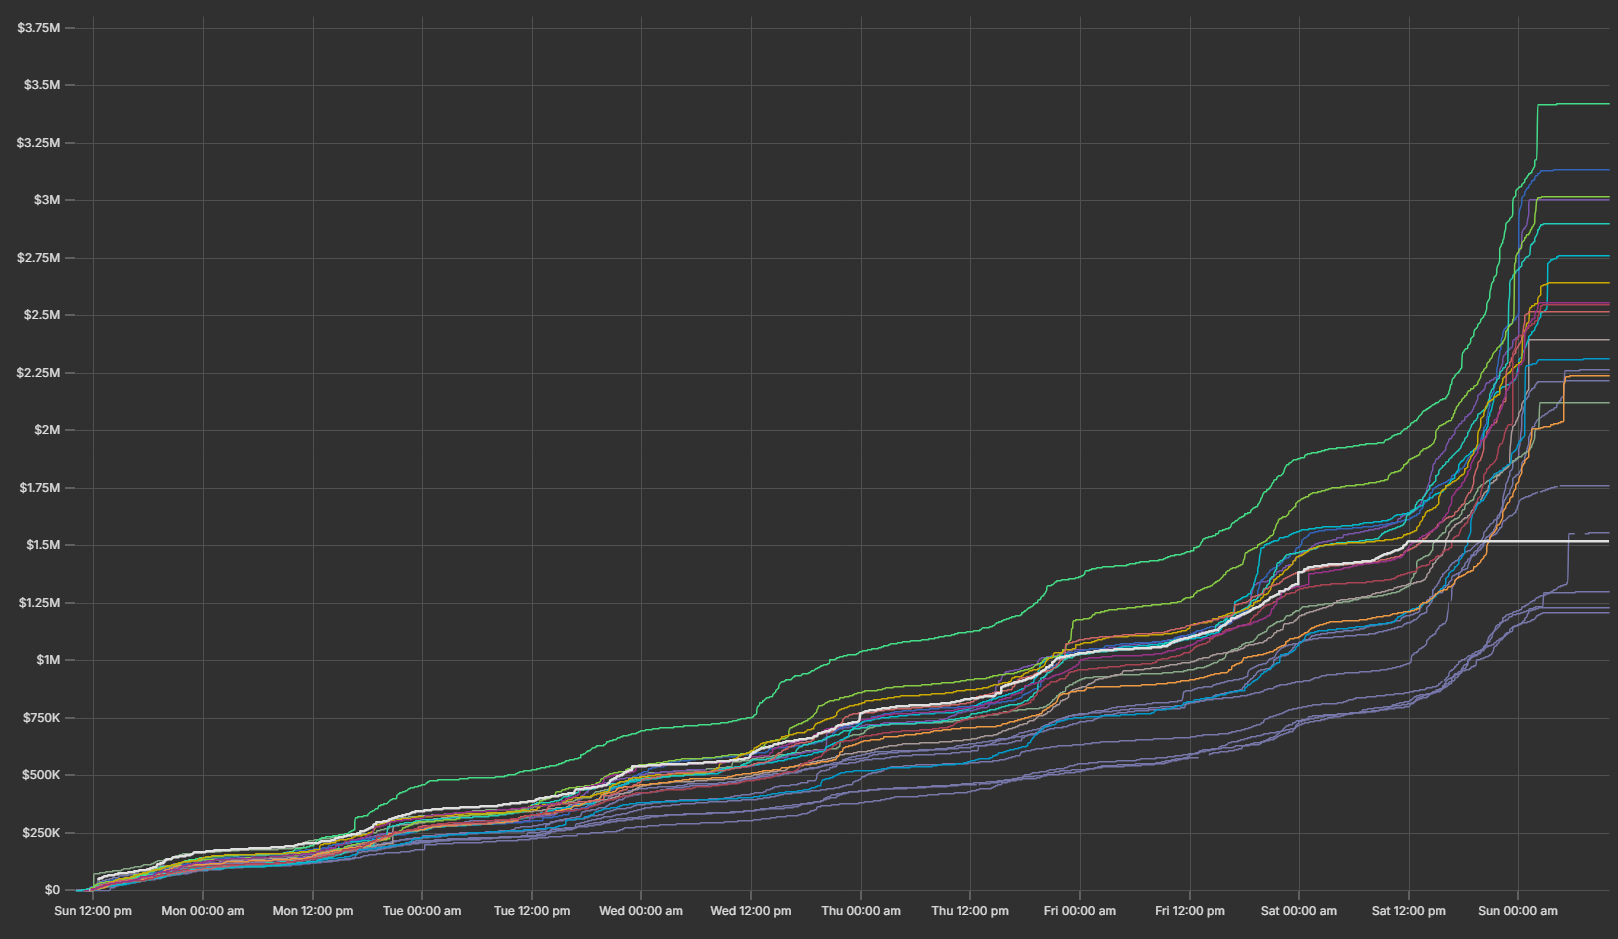Select the thick white line's flat end segment
The image size is (1618, 939).
[1510, 541]
